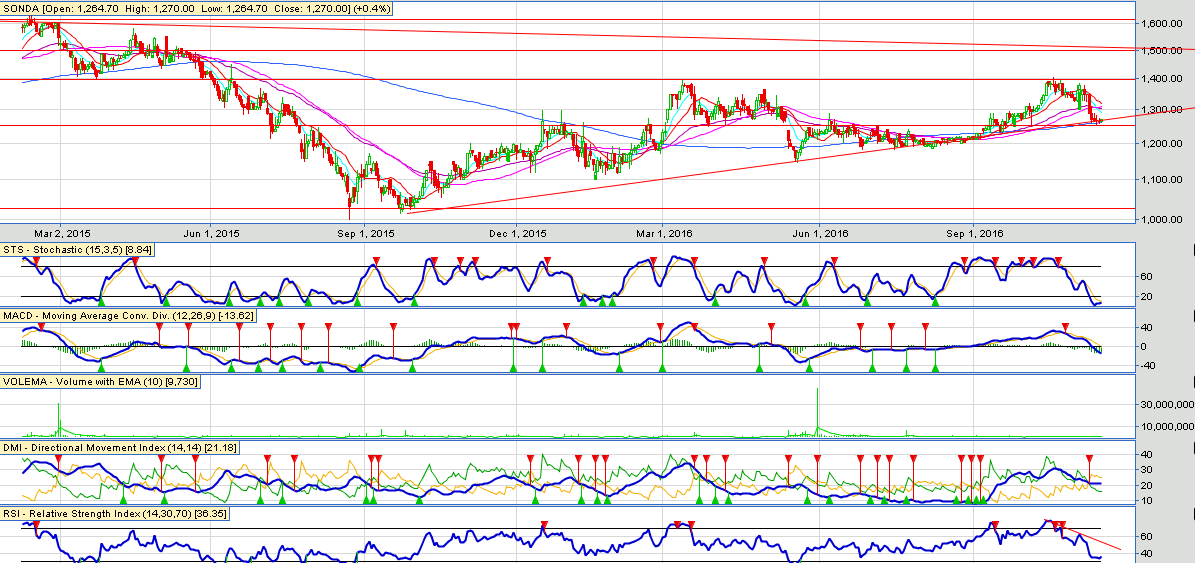Viewport: 1195px width, 563px height.
Task: Click the rightmost red marker in Stochastic panel
Action: point(1058,260)
